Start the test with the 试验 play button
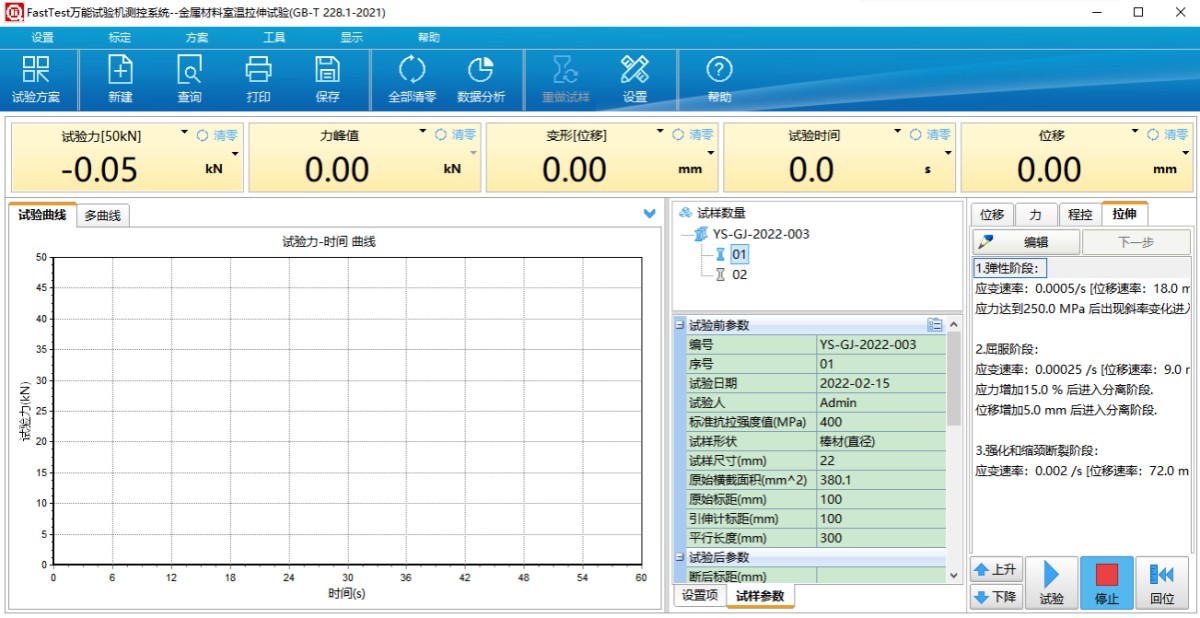Image resolution: width=1200 pixels, height=618 pixels. click(x=1052, y=583)
